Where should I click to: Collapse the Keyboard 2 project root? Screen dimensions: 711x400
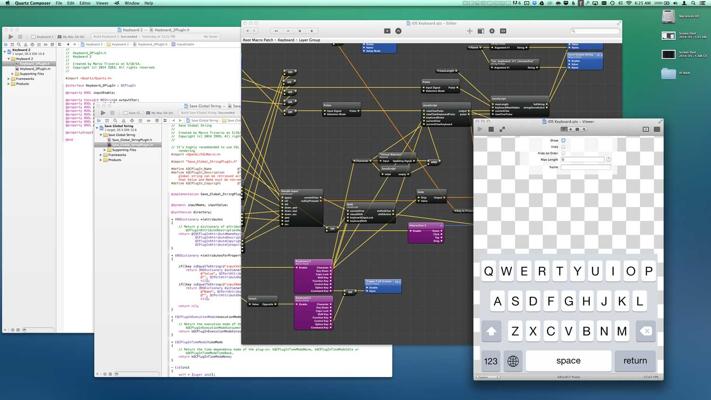point(5,52)
